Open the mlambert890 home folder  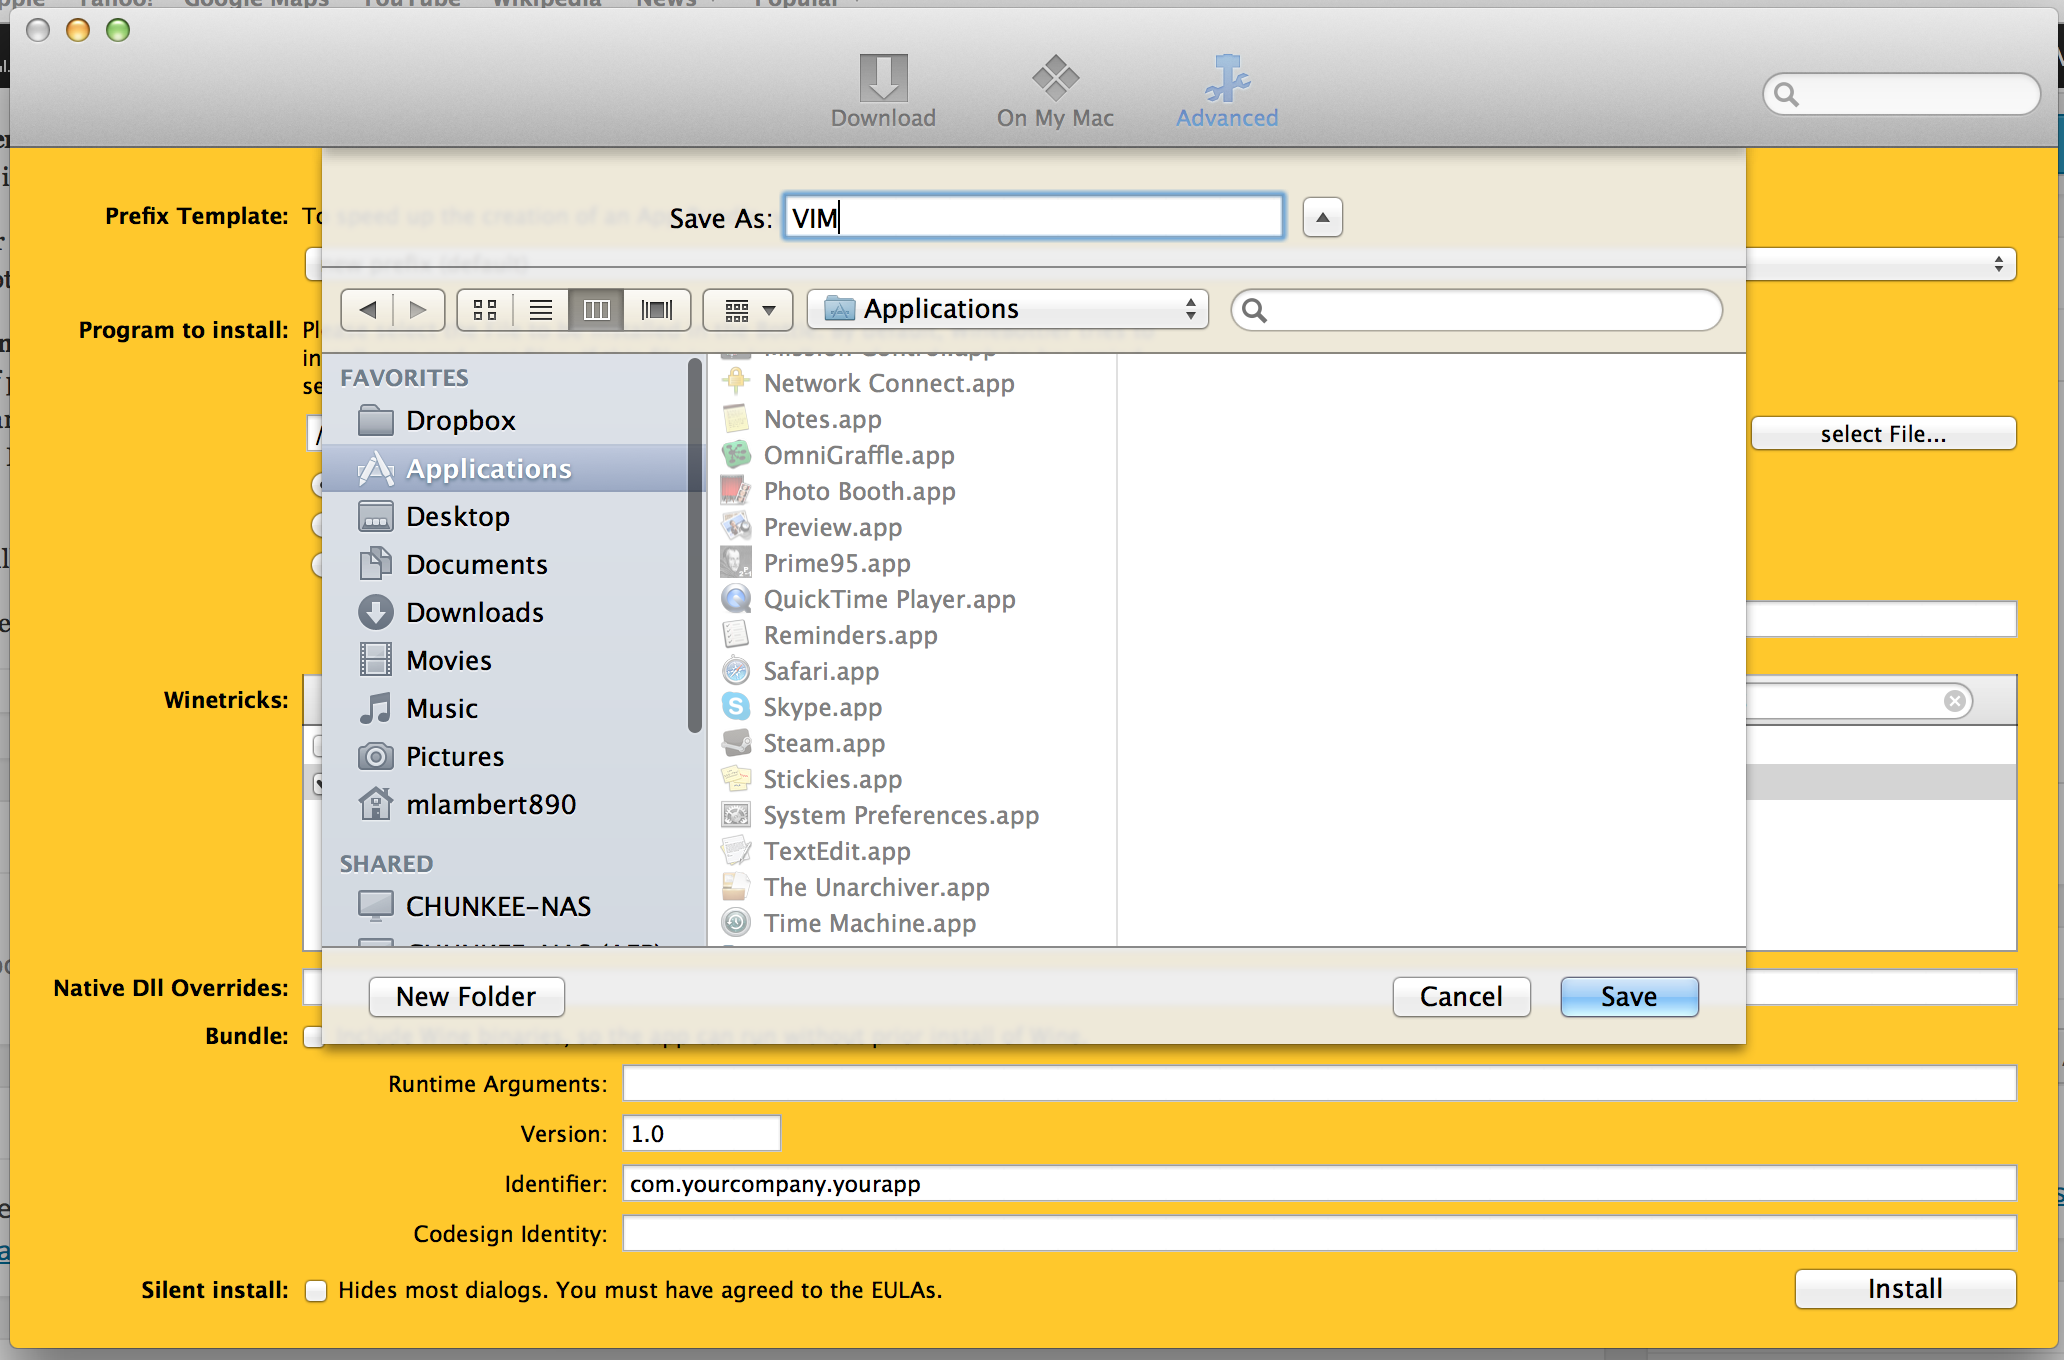pos(490,804)
